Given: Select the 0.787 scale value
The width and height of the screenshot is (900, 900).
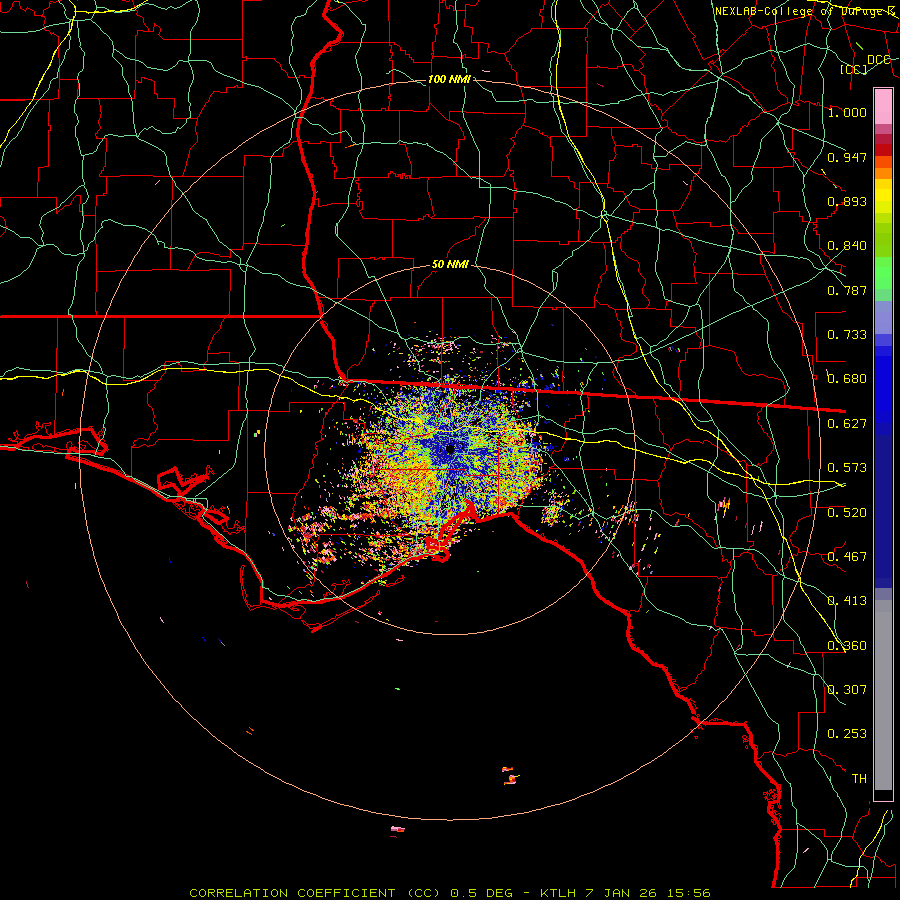Looking at the screenshot, I should click(847, 290).
